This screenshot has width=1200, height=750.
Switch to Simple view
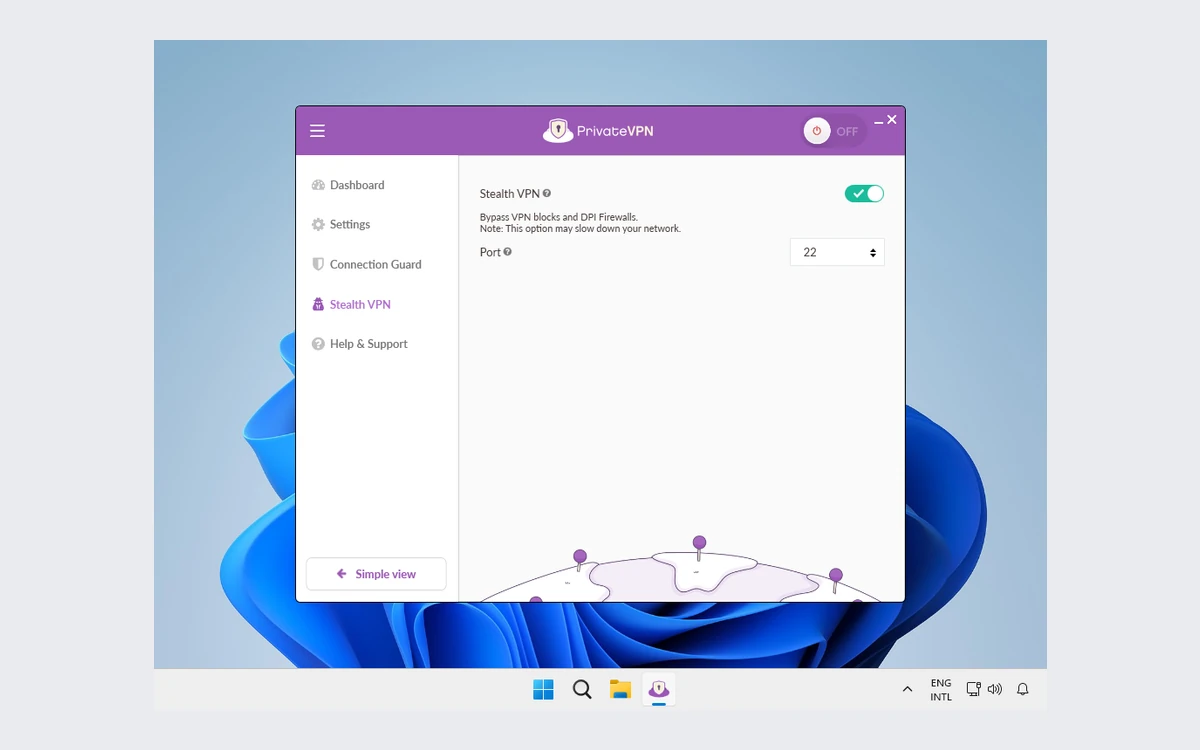376,574
